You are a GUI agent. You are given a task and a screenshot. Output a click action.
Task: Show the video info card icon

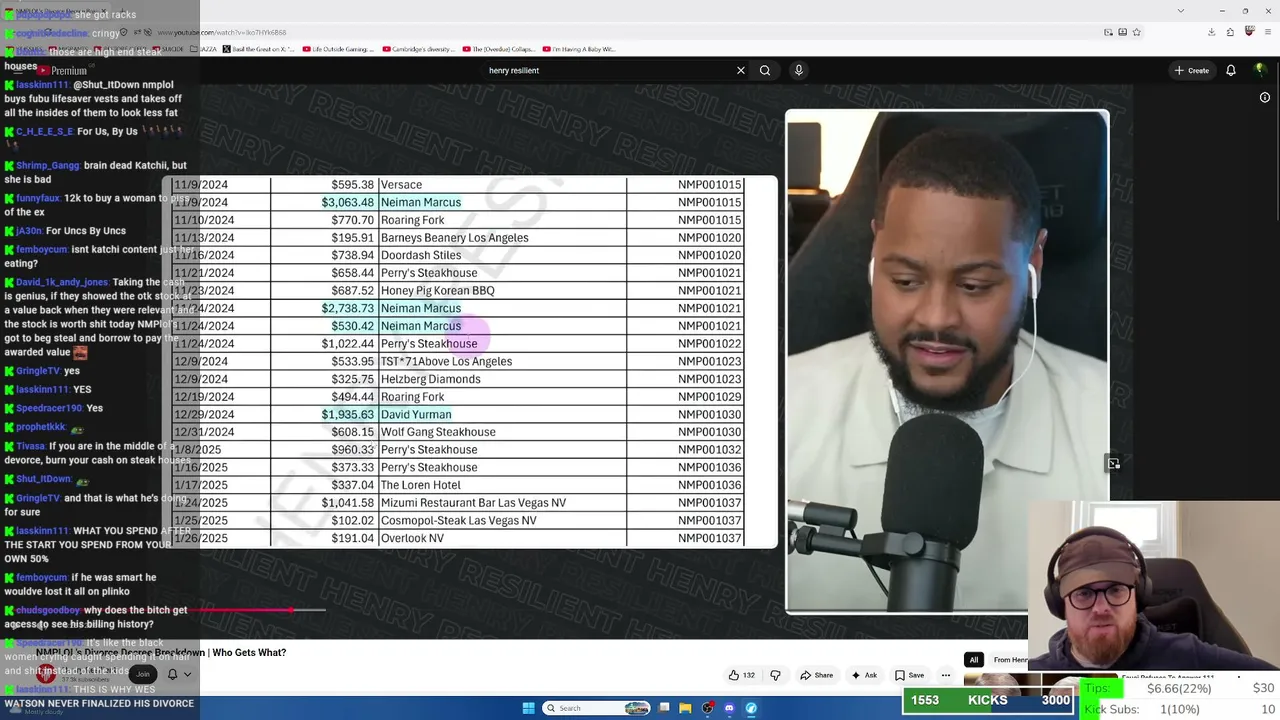pyautogui.click(x=1265, y=97)
